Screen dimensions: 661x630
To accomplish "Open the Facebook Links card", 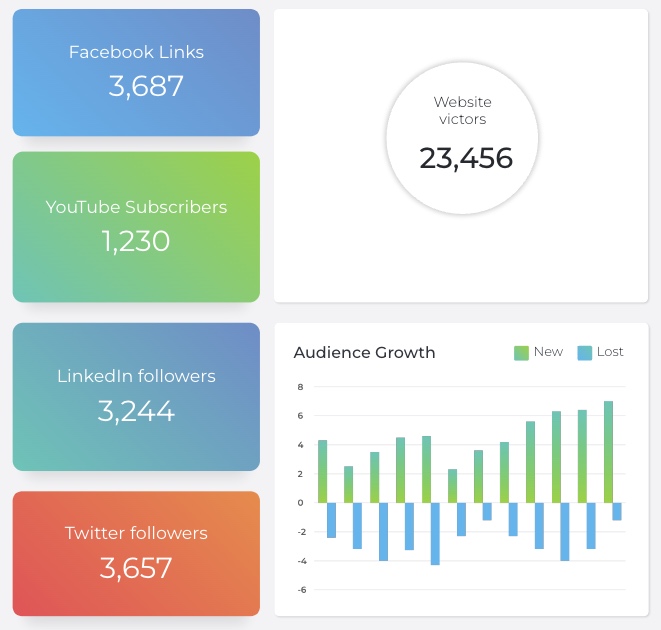I will [x=136, y=72].
